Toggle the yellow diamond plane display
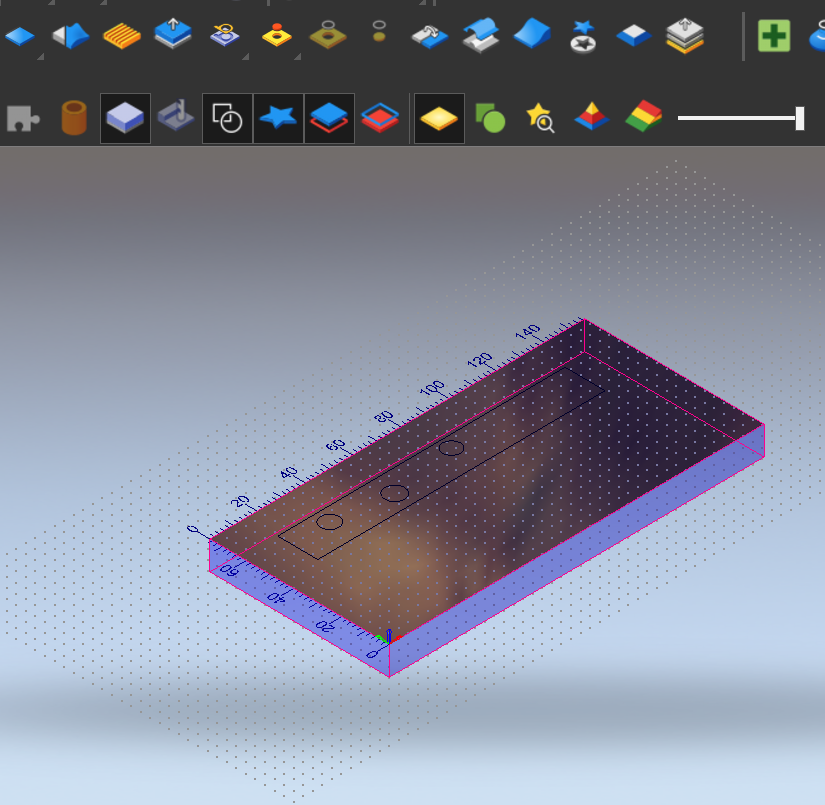Viewport: 825px width, 805px height. 439,118
